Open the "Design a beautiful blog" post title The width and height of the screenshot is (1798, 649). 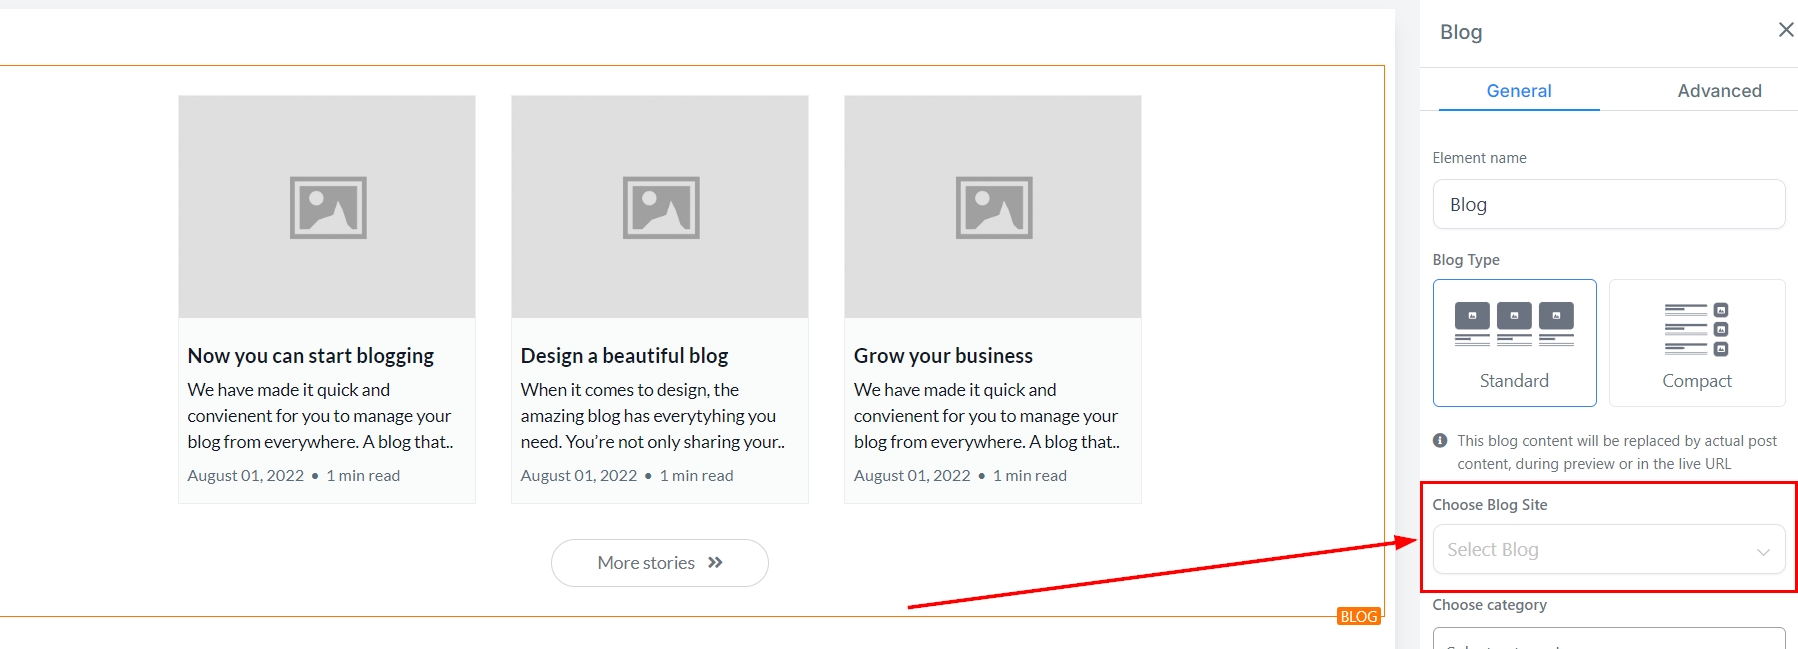[624, 356]
